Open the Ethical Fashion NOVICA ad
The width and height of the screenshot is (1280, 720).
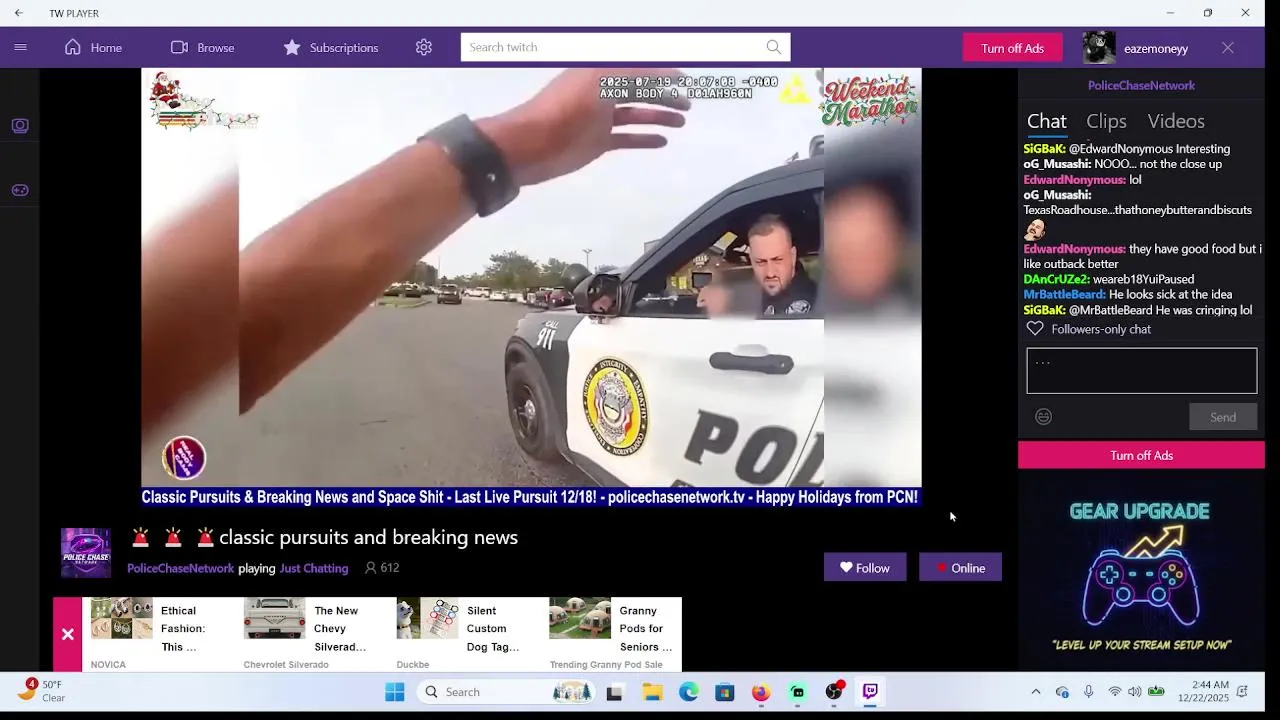[158, 634]
